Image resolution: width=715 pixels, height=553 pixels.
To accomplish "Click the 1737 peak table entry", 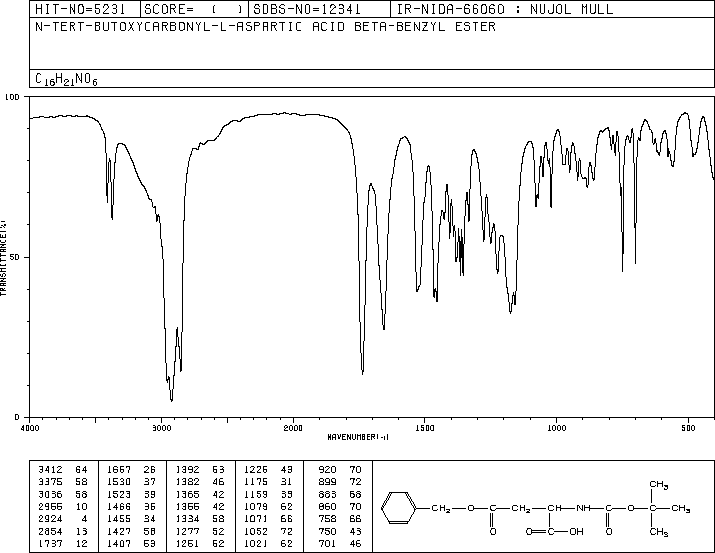I will pos(63,543).
